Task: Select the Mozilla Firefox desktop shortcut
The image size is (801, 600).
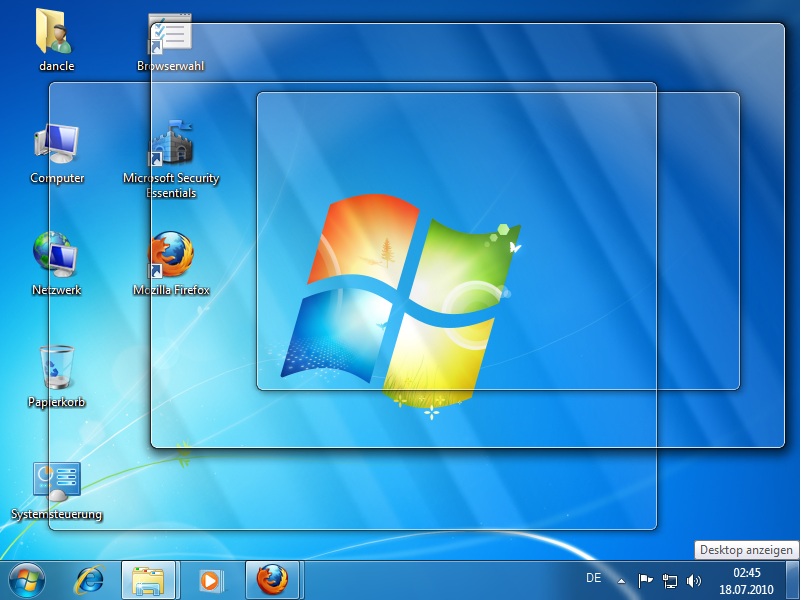Action: tap(171, 255)
